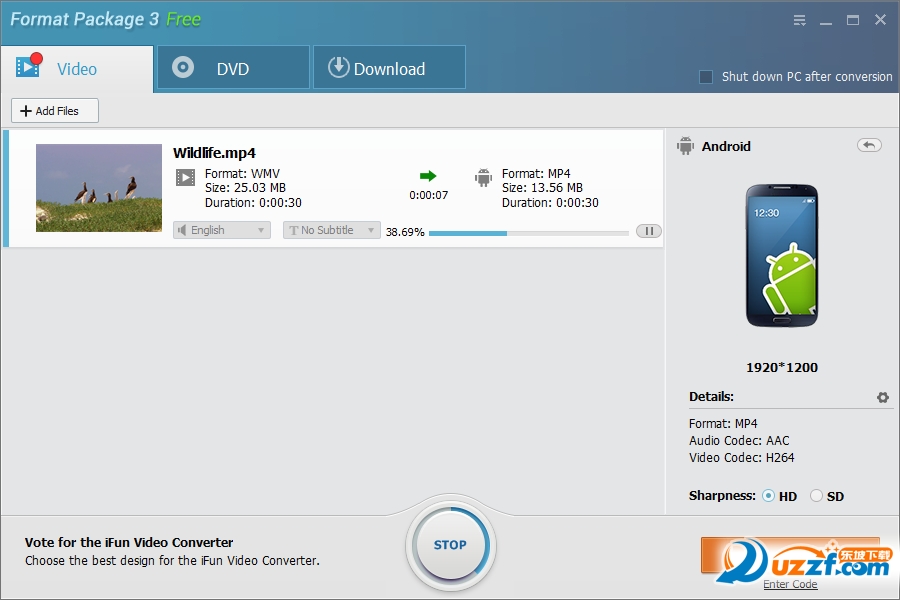
Task: Click the Android robot icon beside output format
Action: click(484, 178)
